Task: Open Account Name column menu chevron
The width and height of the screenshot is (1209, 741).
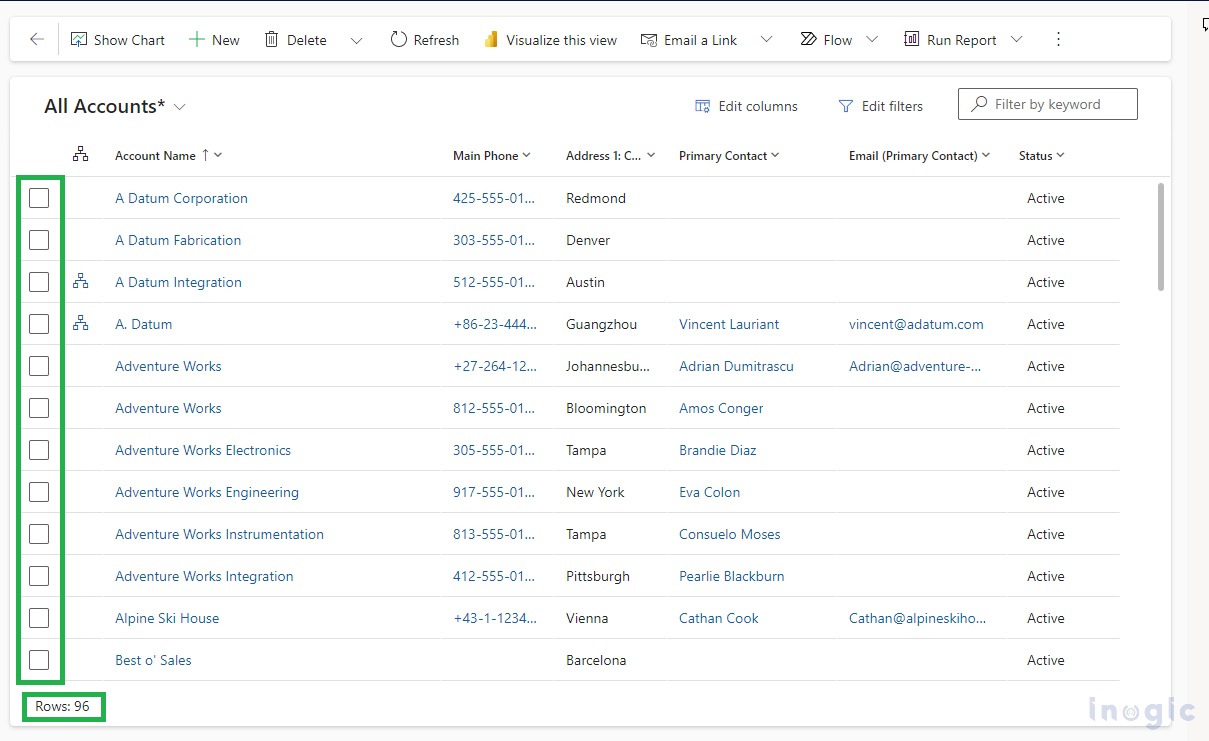Action: pos(218,155)
